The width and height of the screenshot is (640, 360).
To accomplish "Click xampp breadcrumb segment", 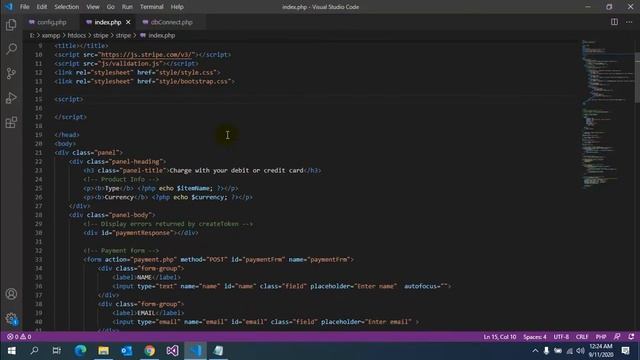I will tap(51, 36).
